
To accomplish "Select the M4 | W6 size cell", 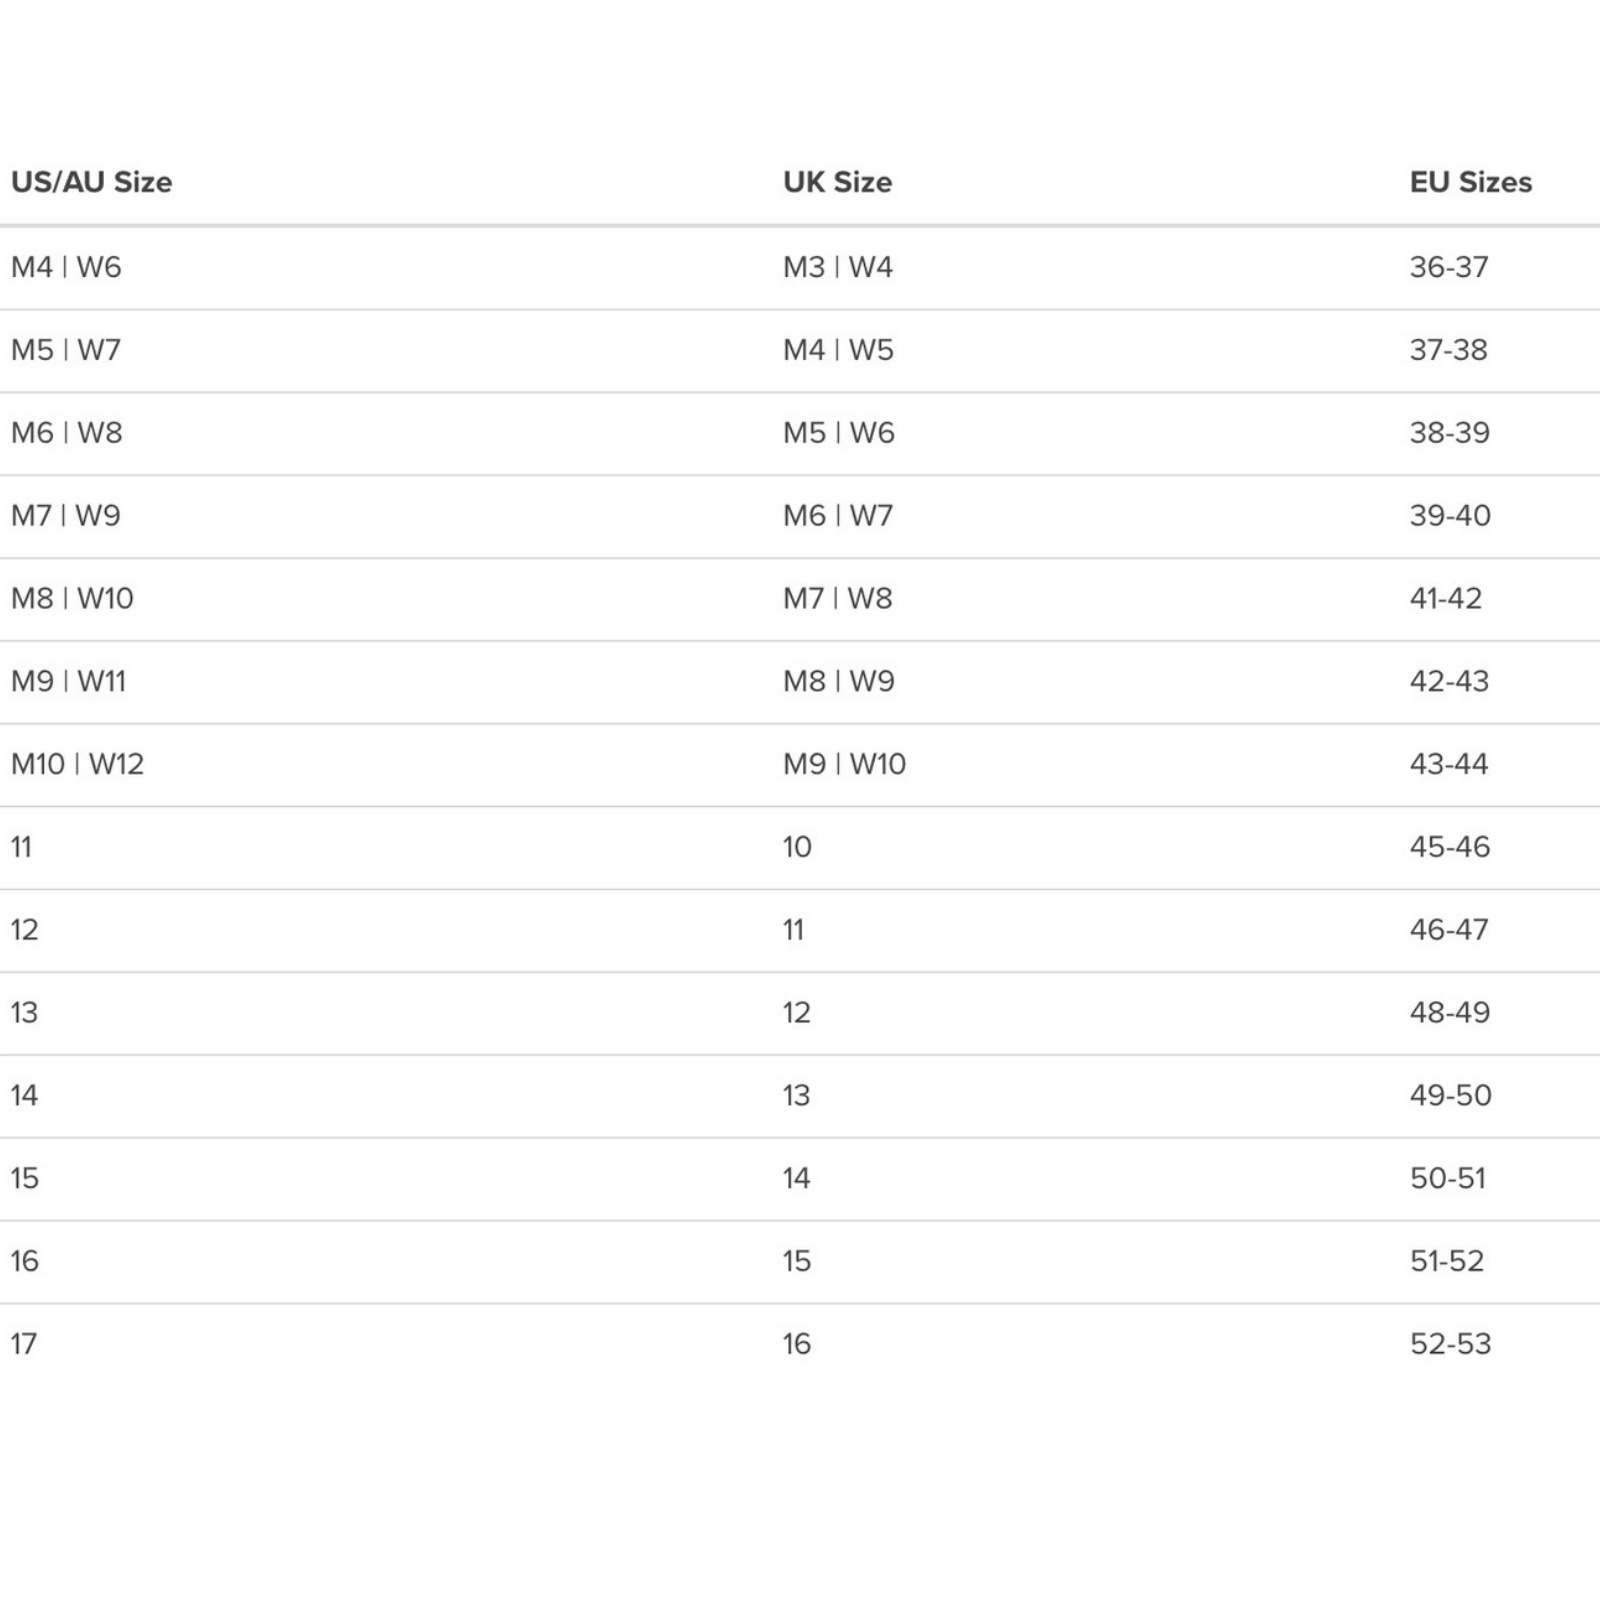I will [66, 267].
